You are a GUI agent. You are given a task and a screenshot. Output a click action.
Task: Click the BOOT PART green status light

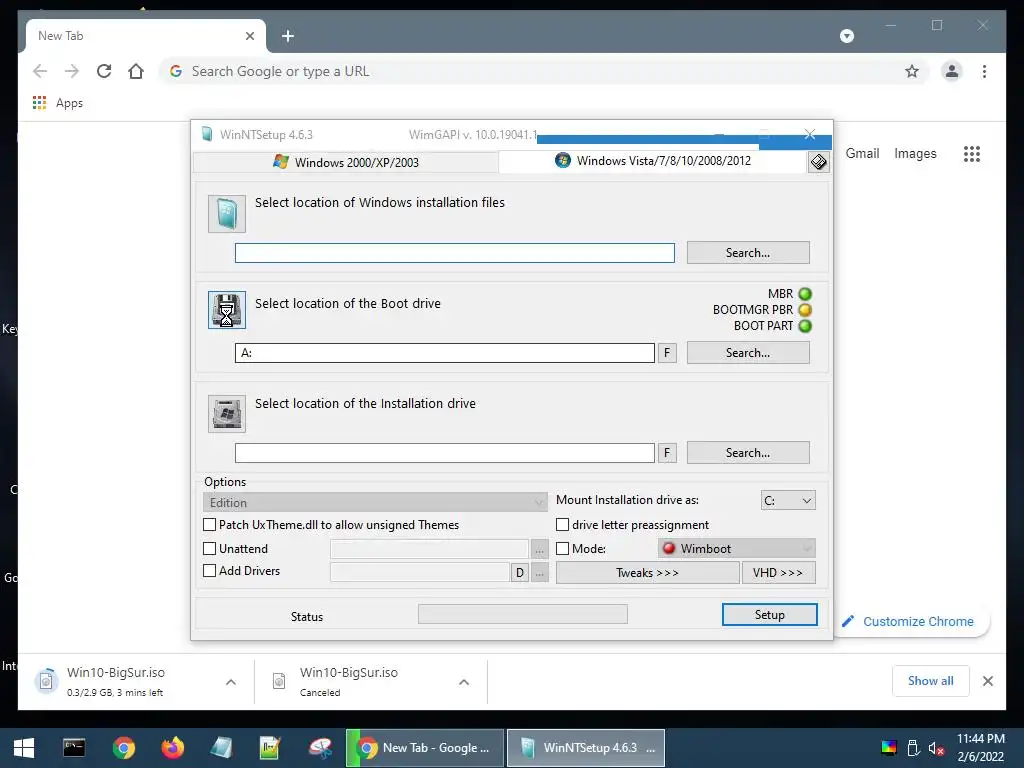[x=805, y=326]
